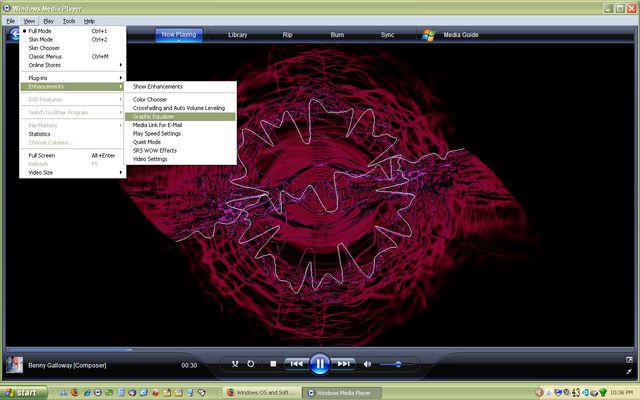
Task: Open the View menu
Action: tap(29, 21)
